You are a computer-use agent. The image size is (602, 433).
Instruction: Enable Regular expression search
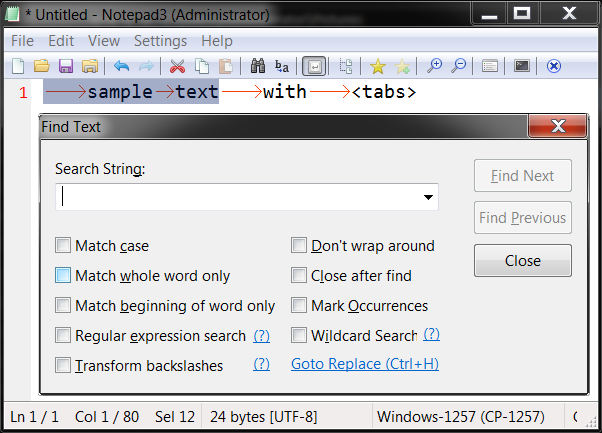(63, 335)
